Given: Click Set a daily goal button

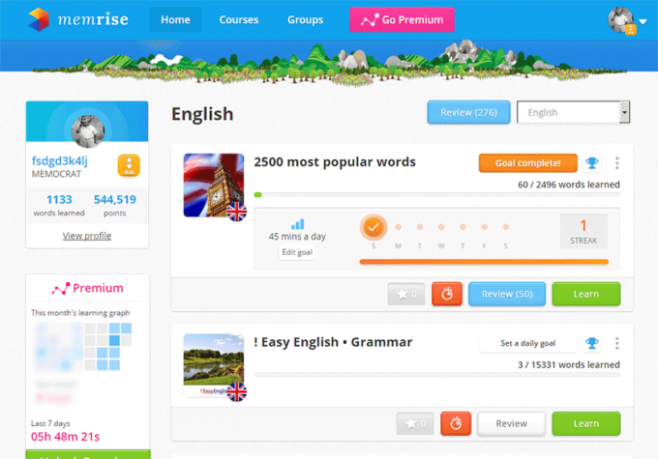Looking at the screenshot, I should click(x=528, y=343).
